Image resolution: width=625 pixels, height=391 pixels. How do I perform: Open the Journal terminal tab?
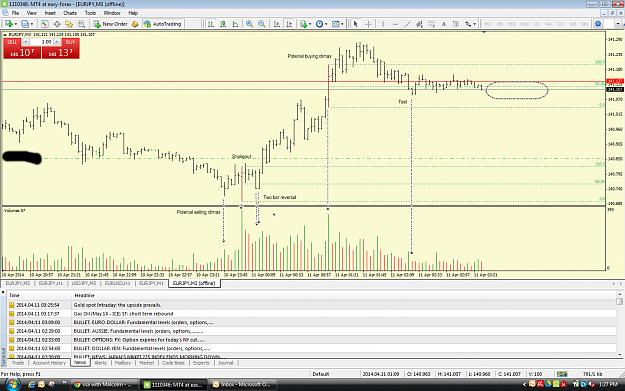pos(226,363)
